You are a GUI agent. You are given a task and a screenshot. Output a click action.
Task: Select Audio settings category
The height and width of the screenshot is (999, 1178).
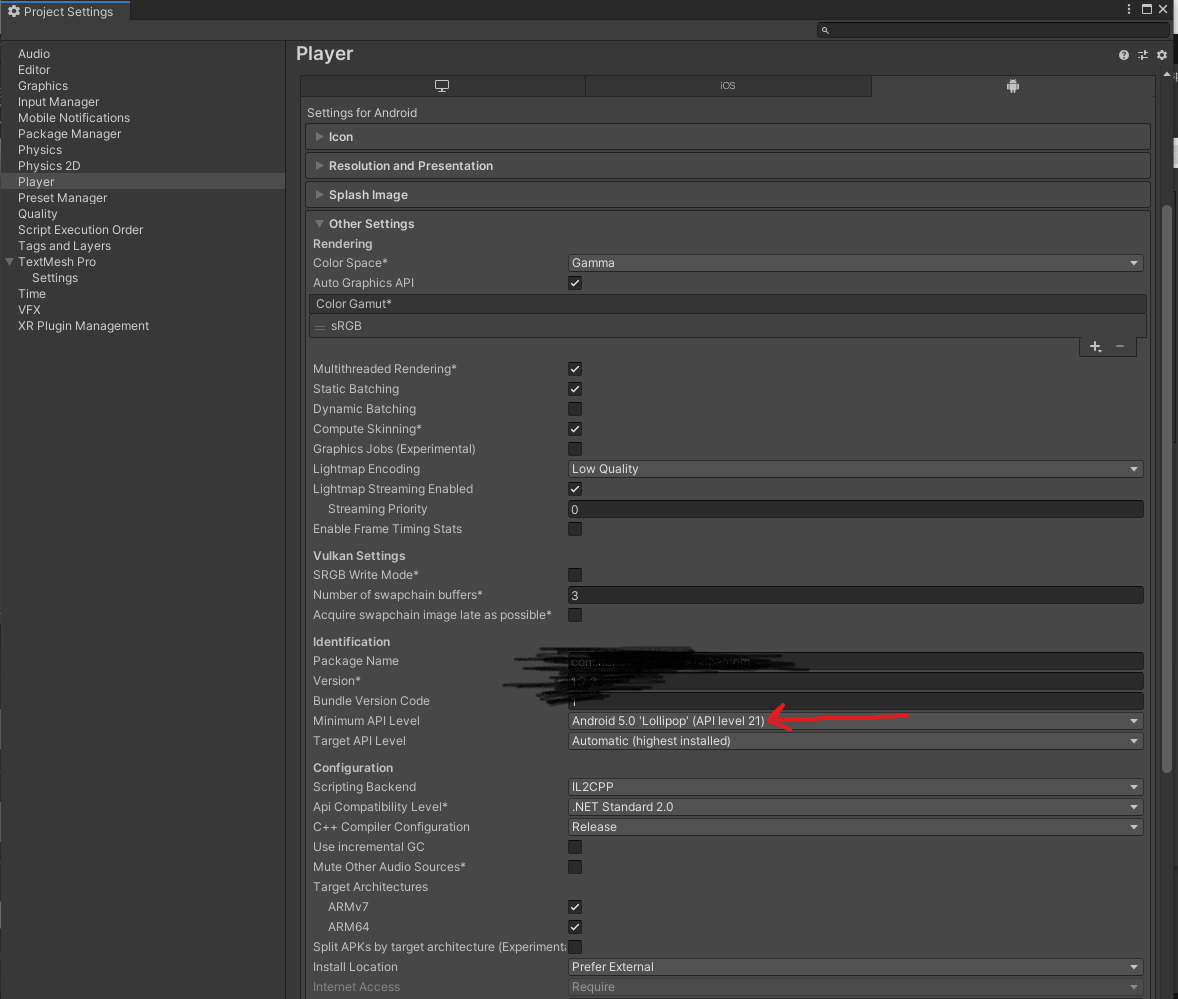[34, 54]
